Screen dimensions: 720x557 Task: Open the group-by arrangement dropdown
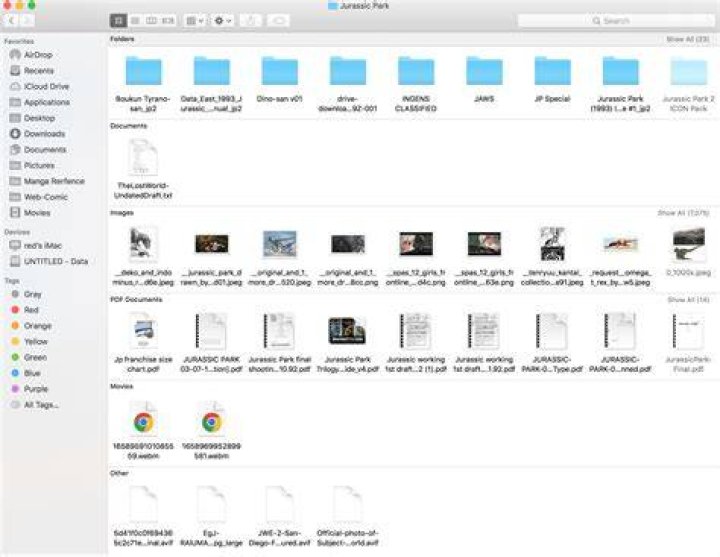(x=195, y=21)
